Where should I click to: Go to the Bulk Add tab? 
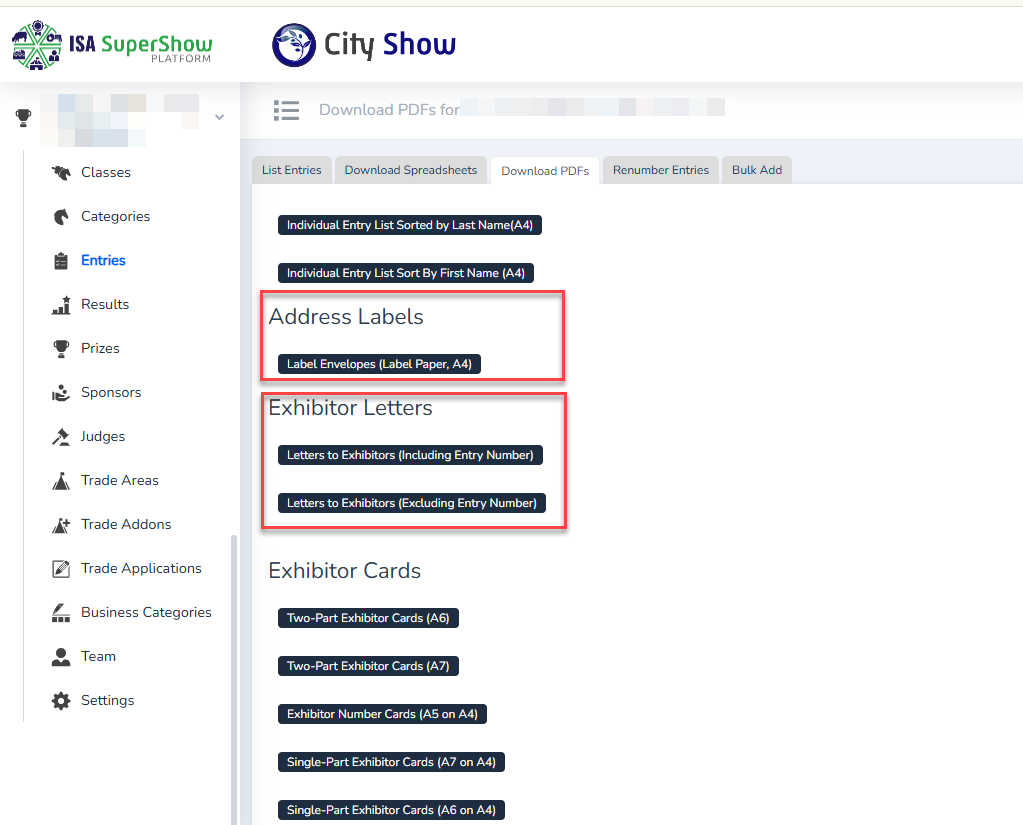coord(756,170)
